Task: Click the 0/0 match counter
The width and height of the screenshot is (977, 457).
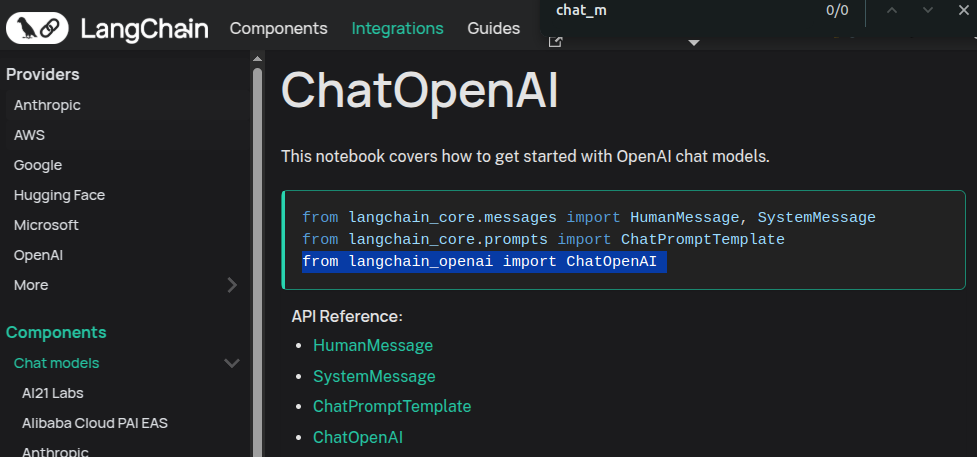Action: [837, 11]
